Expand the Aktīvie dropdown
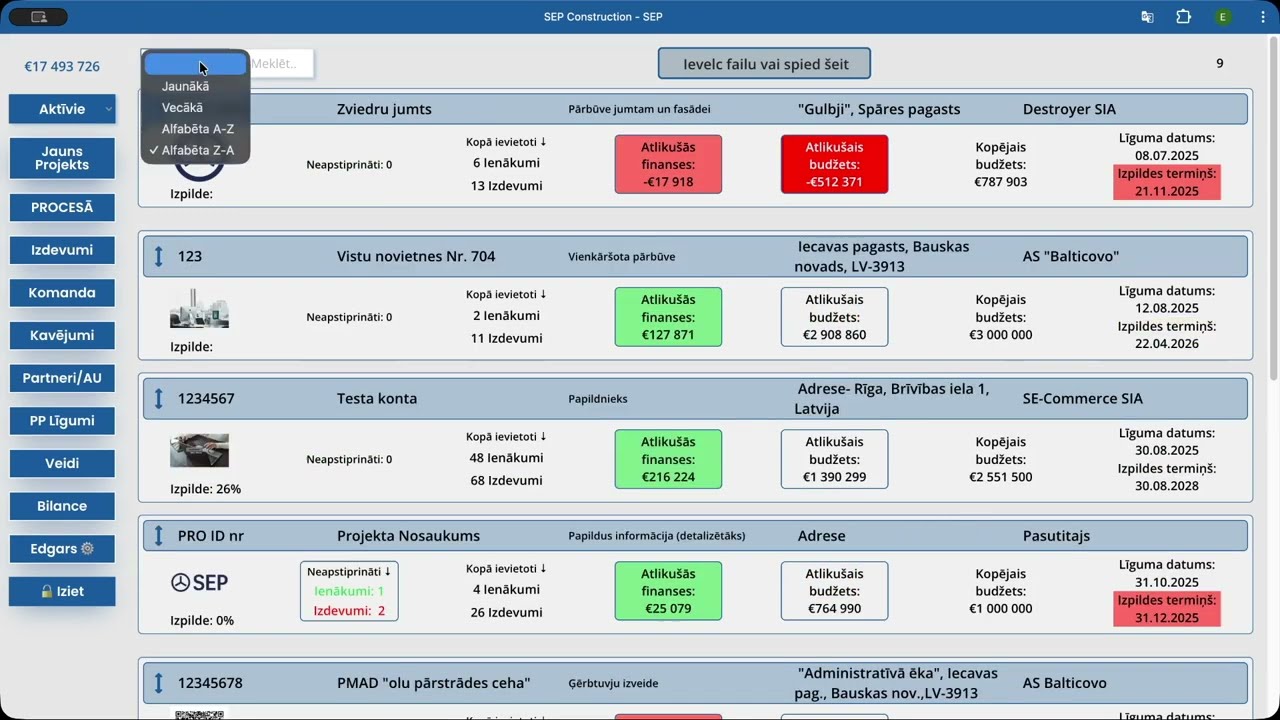1280x720 pixels. click(x=62, y=109)
